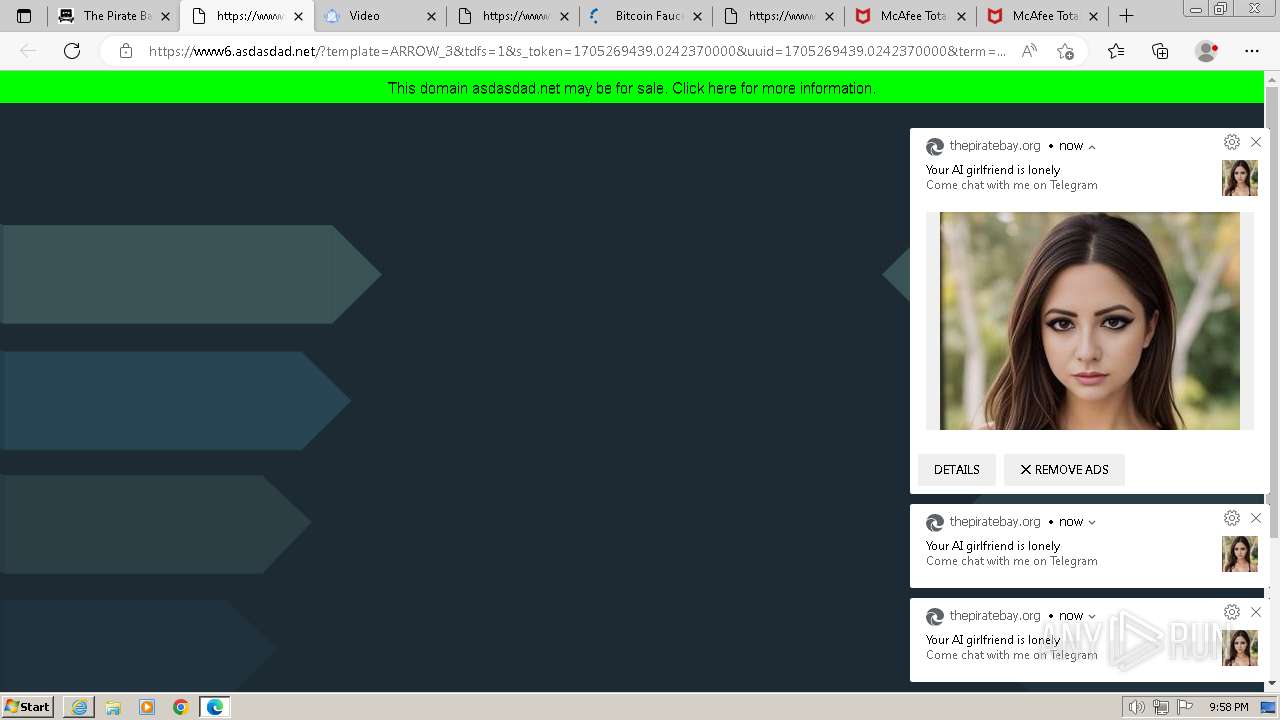Open Settings and more ellipsis menu
Viewport: 1280px width, 720px height.
1252,51
